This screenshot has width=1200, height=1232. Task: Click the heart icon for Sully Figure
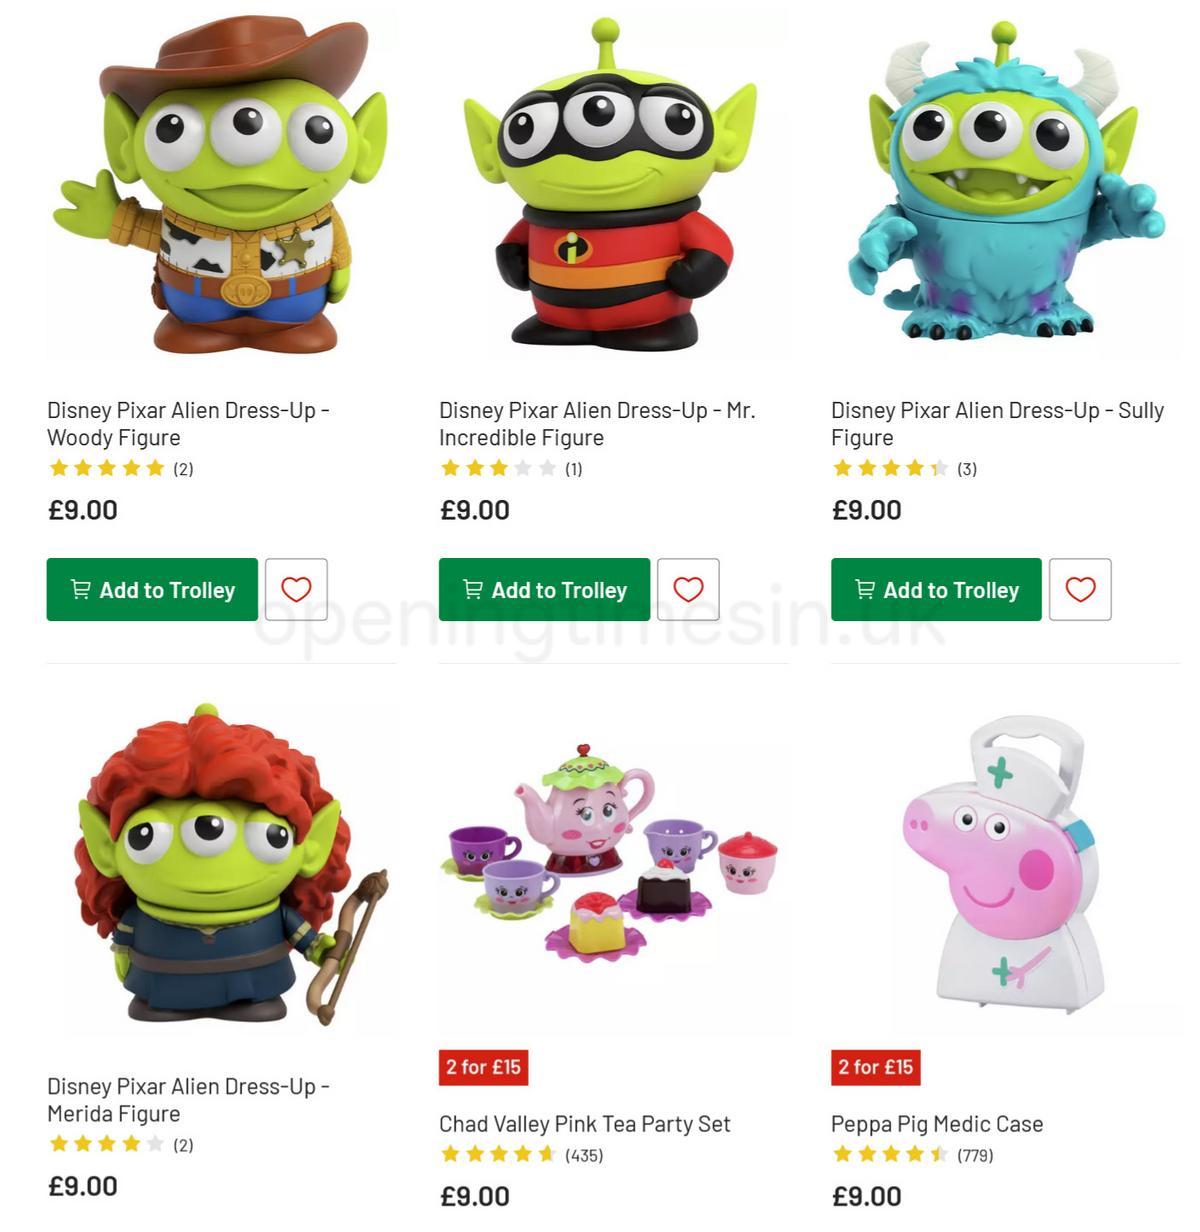1080,589
